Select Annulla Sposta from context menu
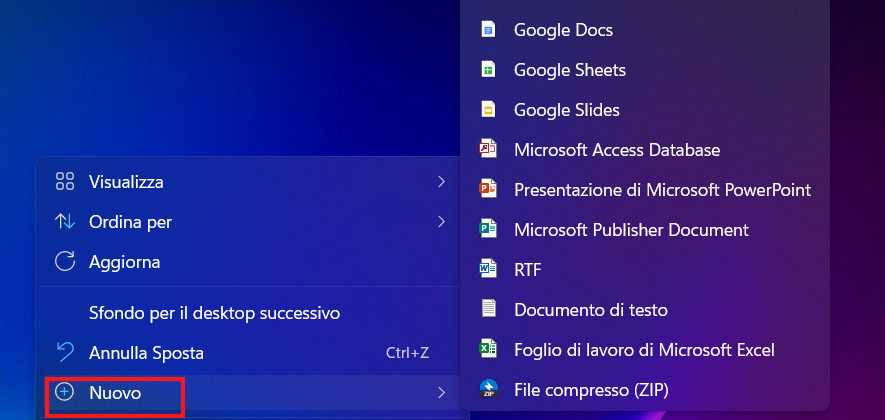This screenshot has width=885, height=420. pyautogui.click(x=146, y=353)
